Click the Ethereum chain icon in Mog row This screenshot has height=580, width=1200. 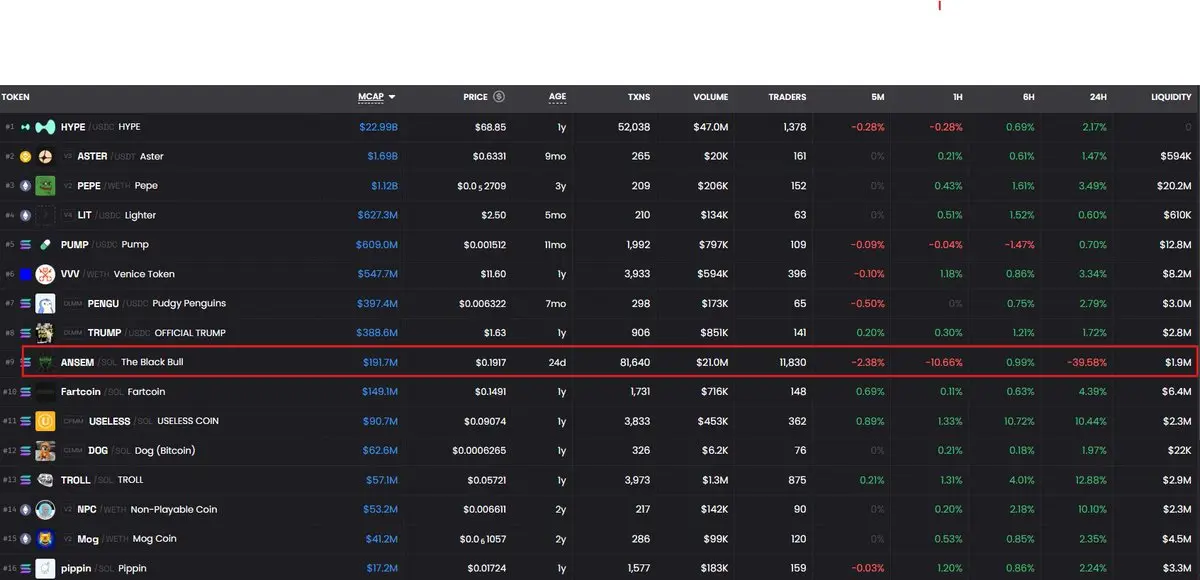[x=26, y=539]
